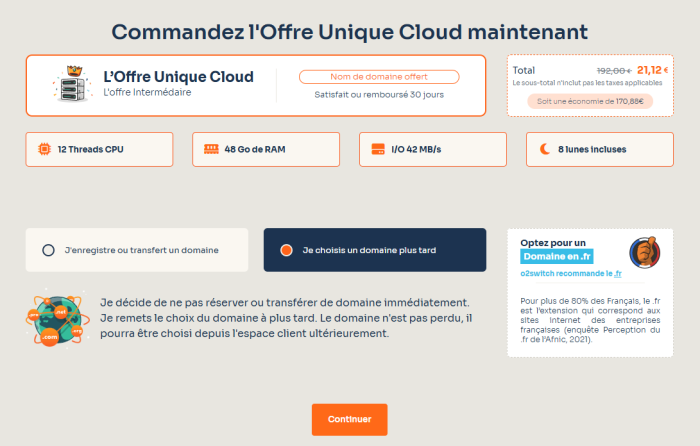Open the "o2switch recommande le .fr" link
The width and height of the screenshot is (700, 446).
(571, 273)
